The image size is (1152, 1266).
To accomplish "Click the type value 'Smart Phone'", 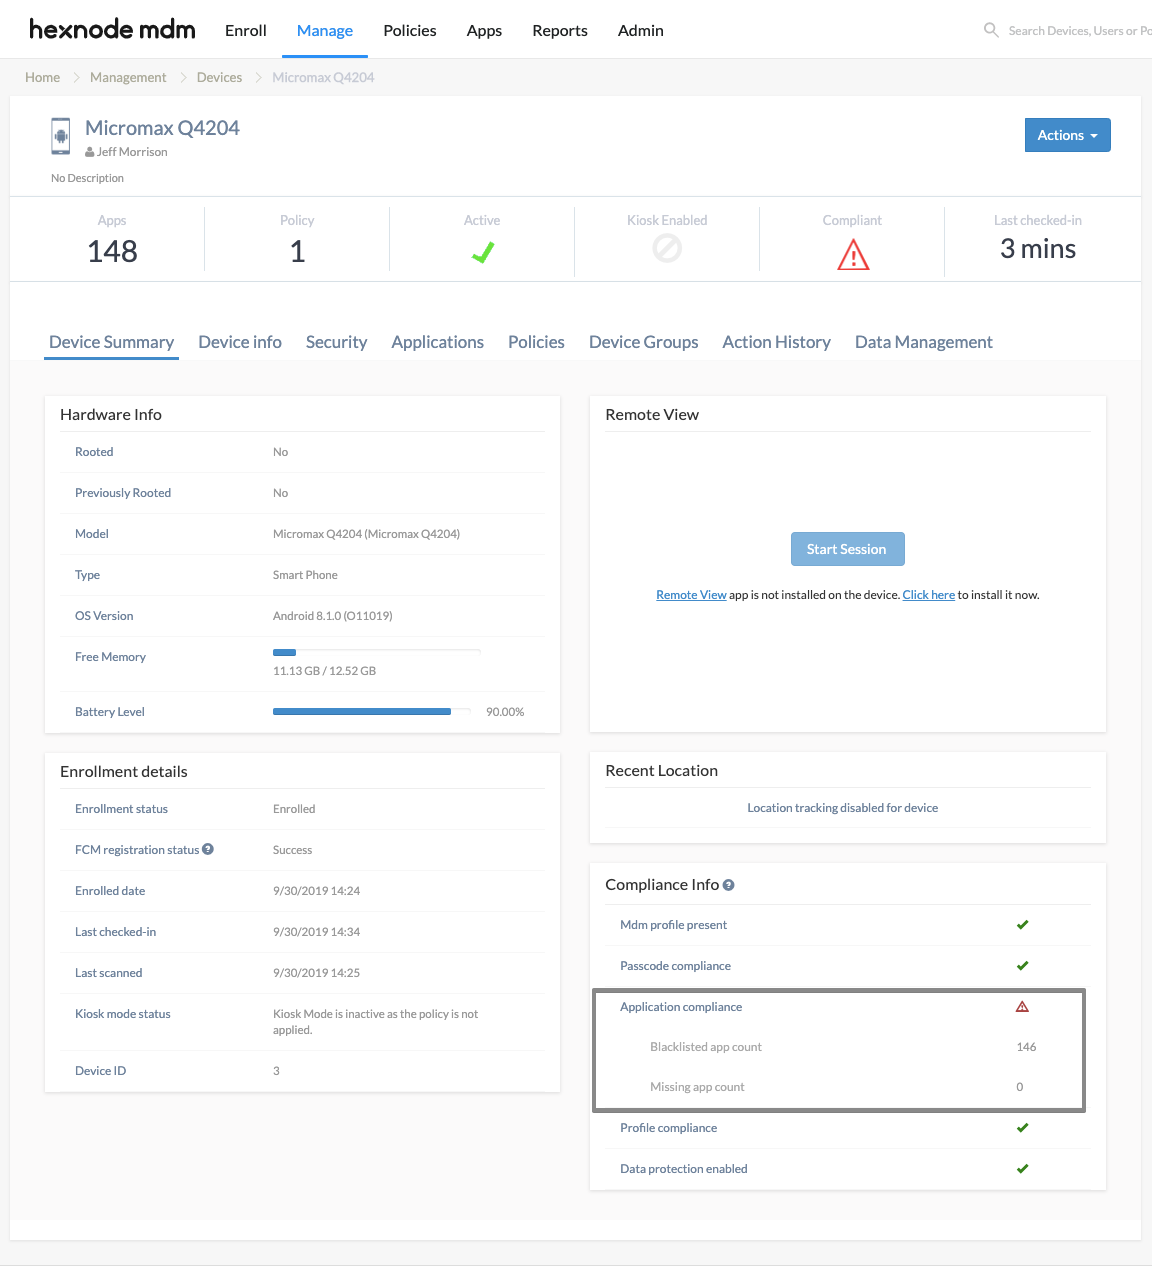I will coord(305,575).
